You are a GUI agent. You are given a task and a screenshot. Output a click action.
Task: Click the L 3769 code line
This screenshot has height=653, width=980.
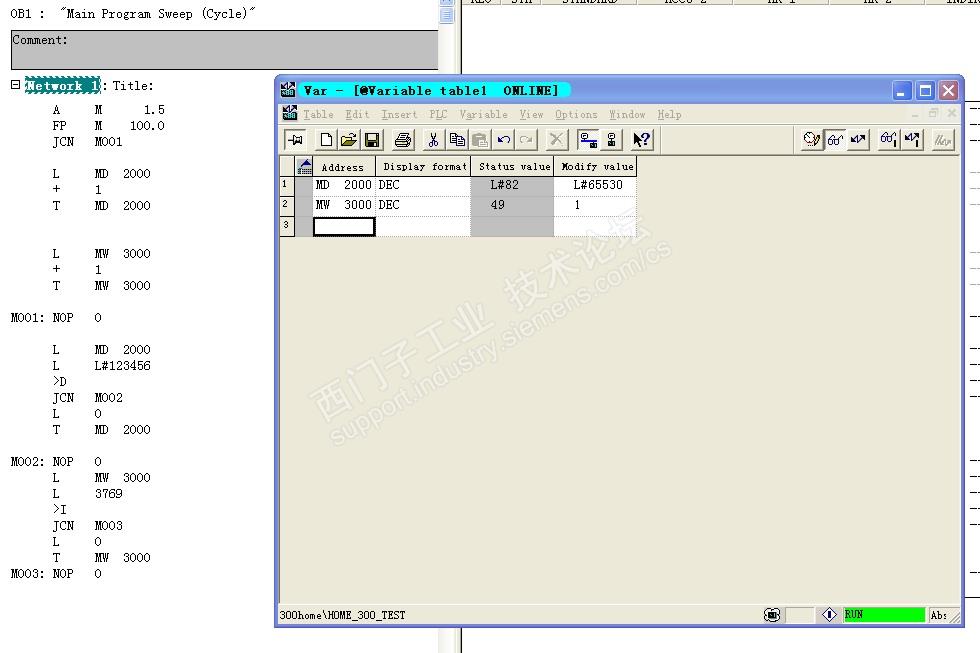click(x=88, y=494)
